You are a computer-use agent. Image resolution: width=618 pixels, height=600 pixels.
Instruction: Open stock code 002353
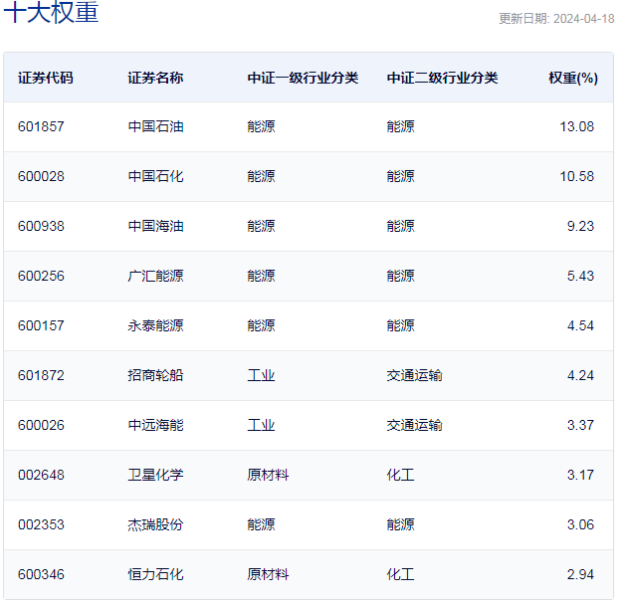[x=41, y=525]
